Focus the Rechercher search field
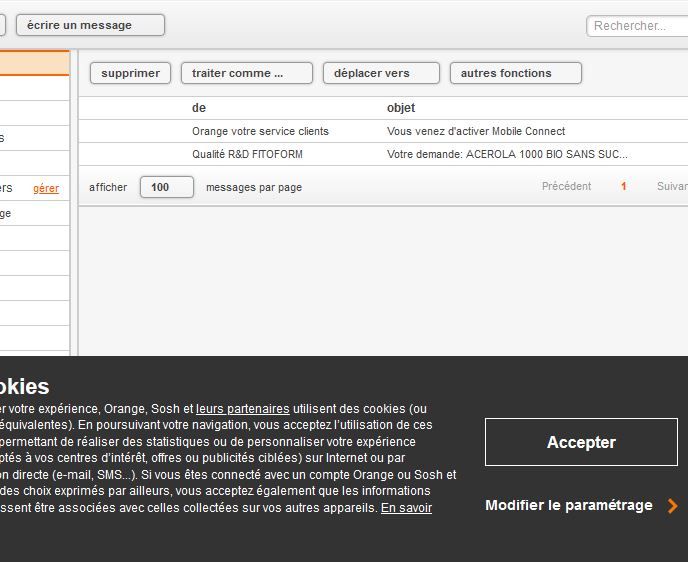688x562 pixels. coord(637,26)
